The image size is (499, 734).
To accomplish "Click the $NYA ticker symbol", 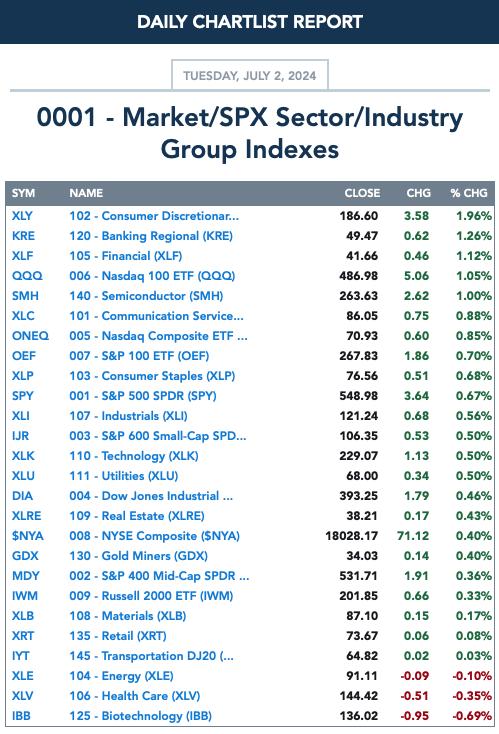I will click(x=28, y=536).
